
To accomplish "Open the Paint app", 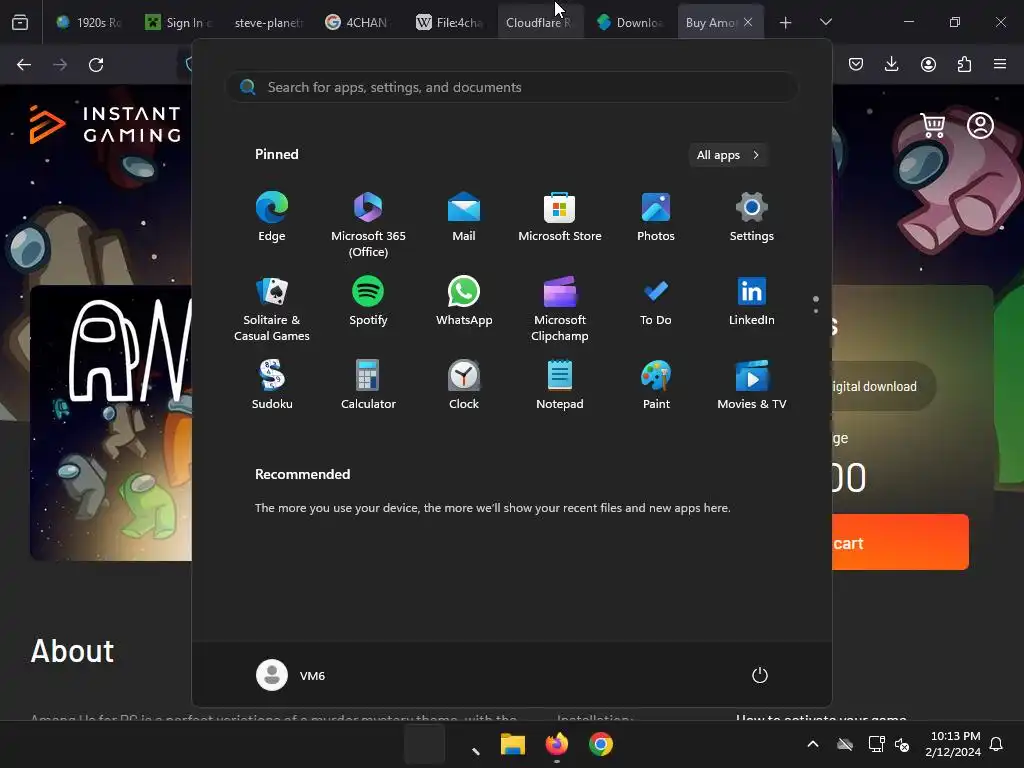I will [x=656, y=385].
